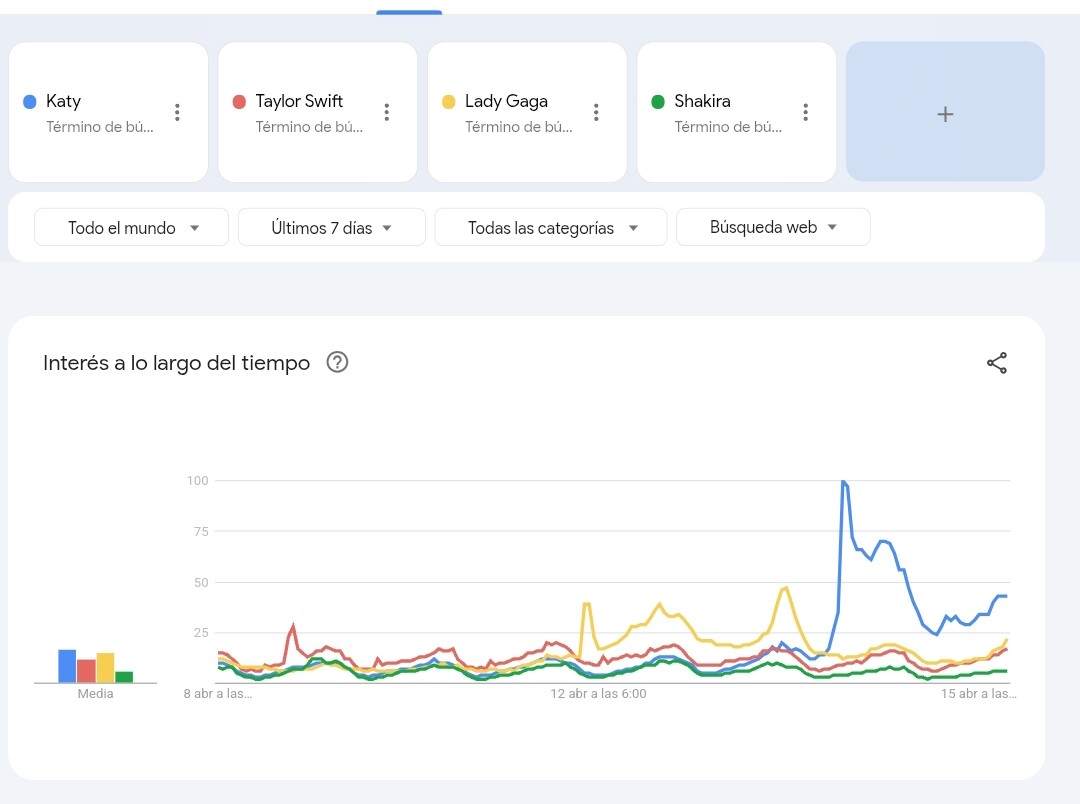
Task: Click the Katy peak at 100
Action: click(x=844, y=482)
